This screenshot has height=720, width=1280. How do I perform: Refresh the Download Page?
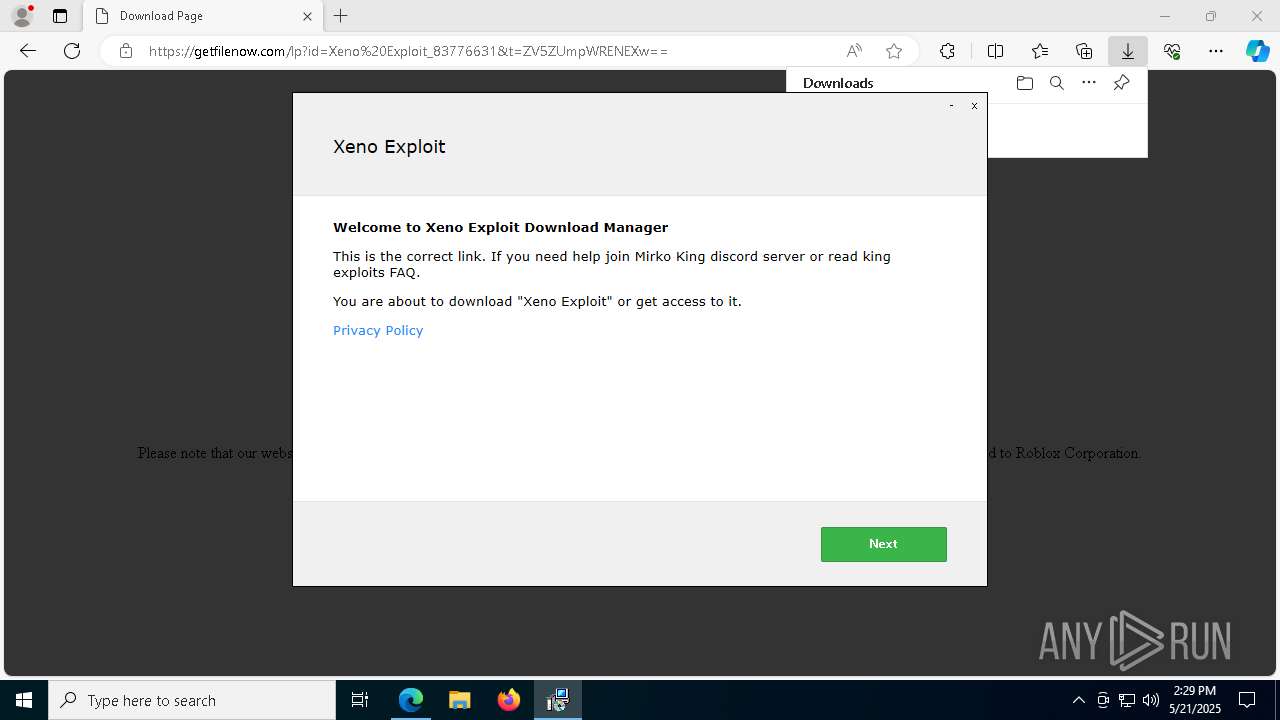pos(72,51)
